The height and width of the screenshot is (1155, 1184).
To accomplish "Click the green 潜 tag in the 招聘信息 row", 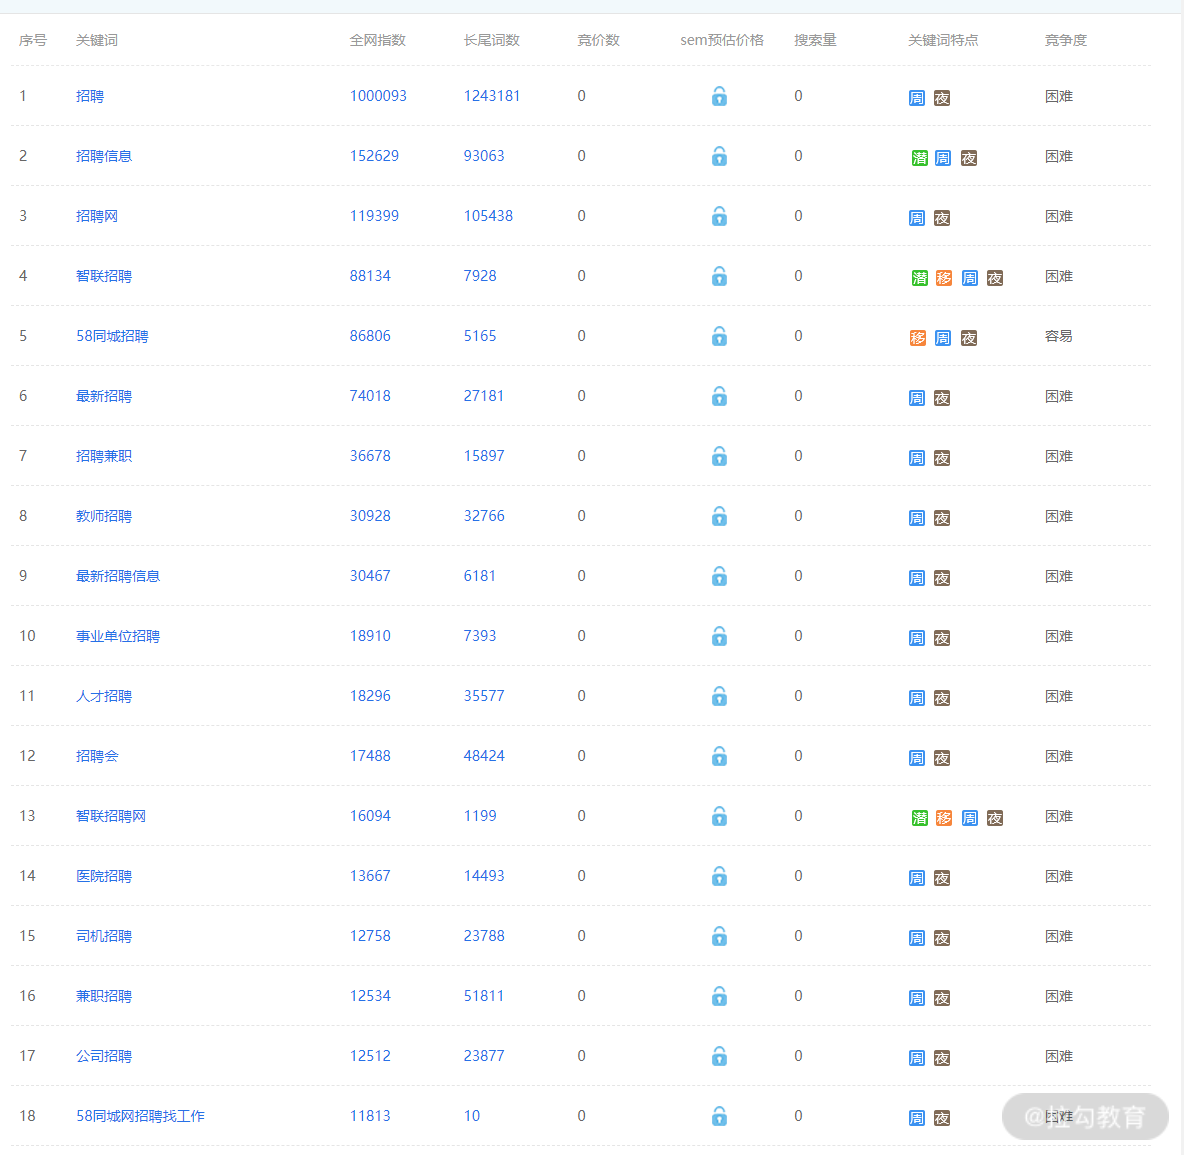I will [920, 158].
